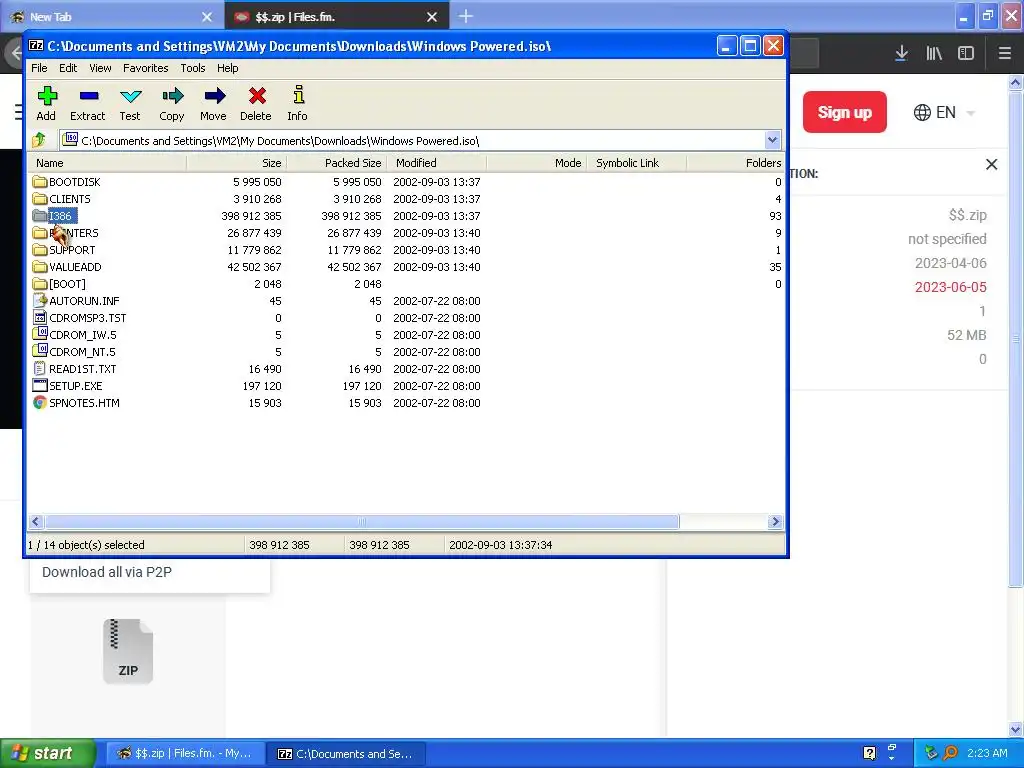1024x768 pixels.
Task: Switch to $$.zip Files.fm taskbar window
Action: [x=186, y=753]
